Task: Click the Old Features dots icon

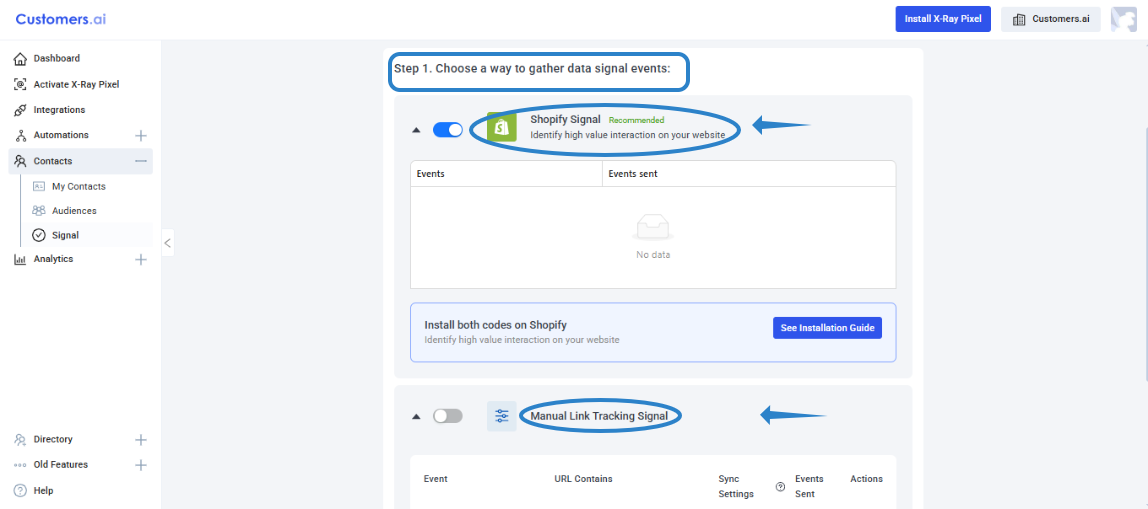Action: [20, 465]
